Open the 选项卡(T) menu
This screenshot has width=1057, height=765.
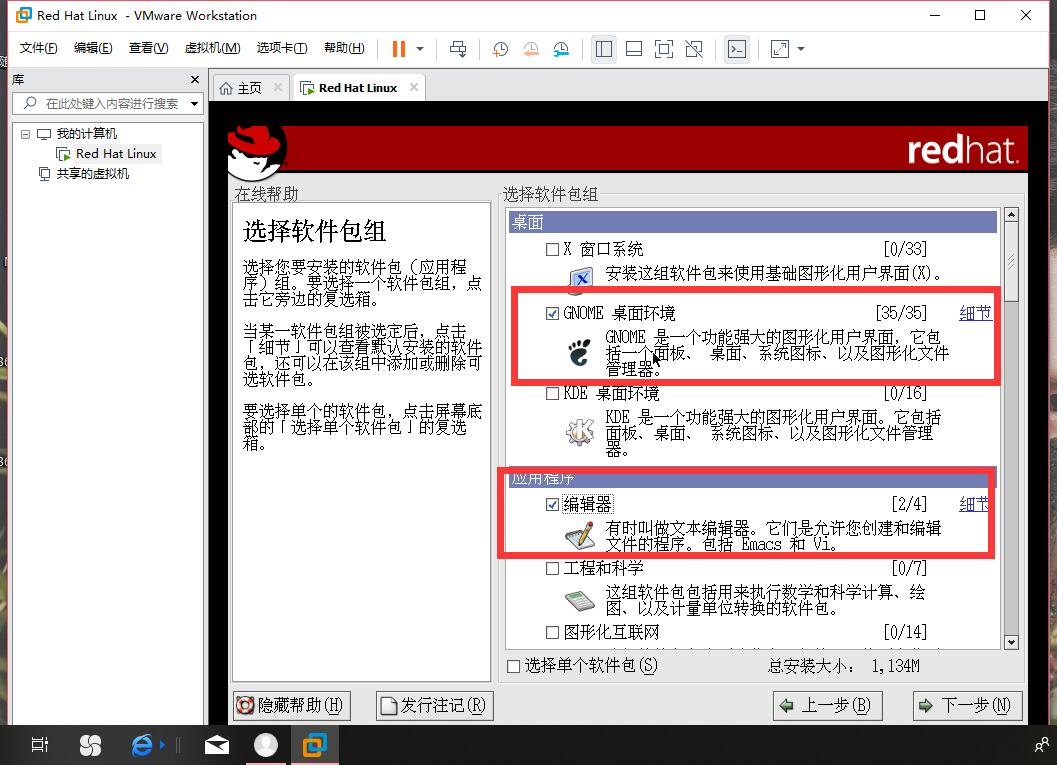pos(282,48)
